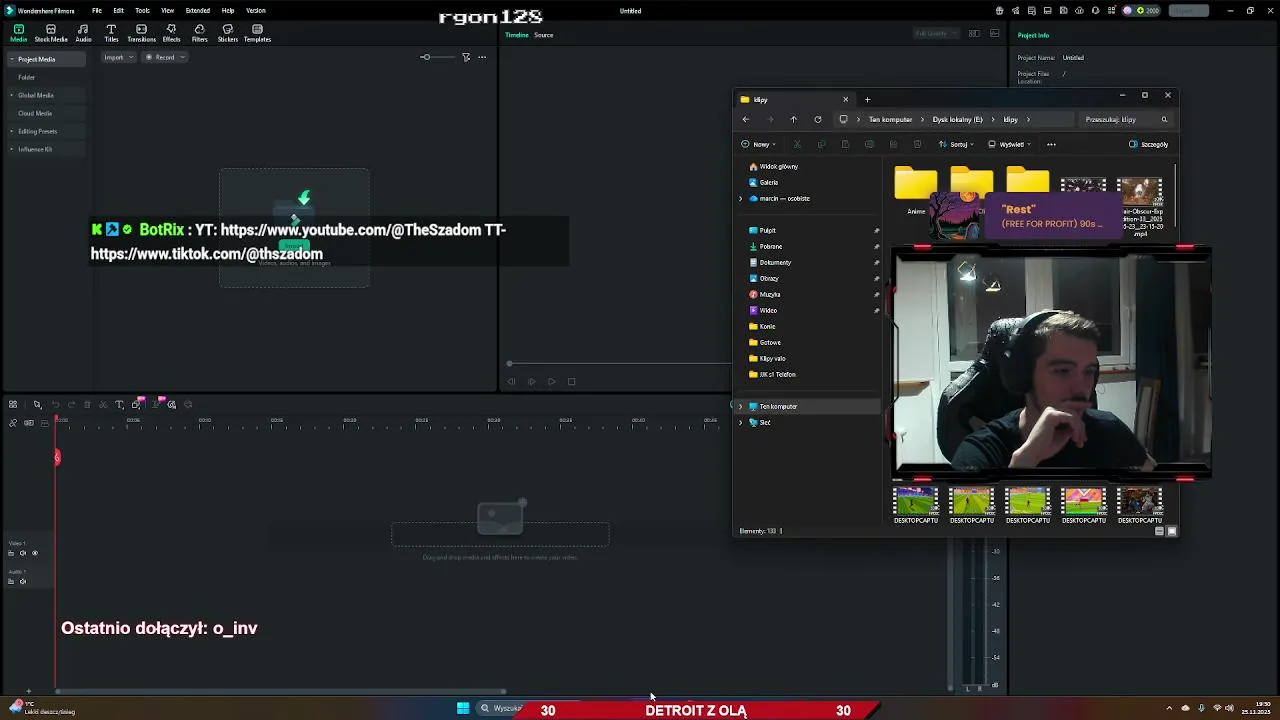Go up one folder in Explorer
Image resolution: width=1280 pixels, height=720 pixels.
pyautogui.click(x=793, y=119)
